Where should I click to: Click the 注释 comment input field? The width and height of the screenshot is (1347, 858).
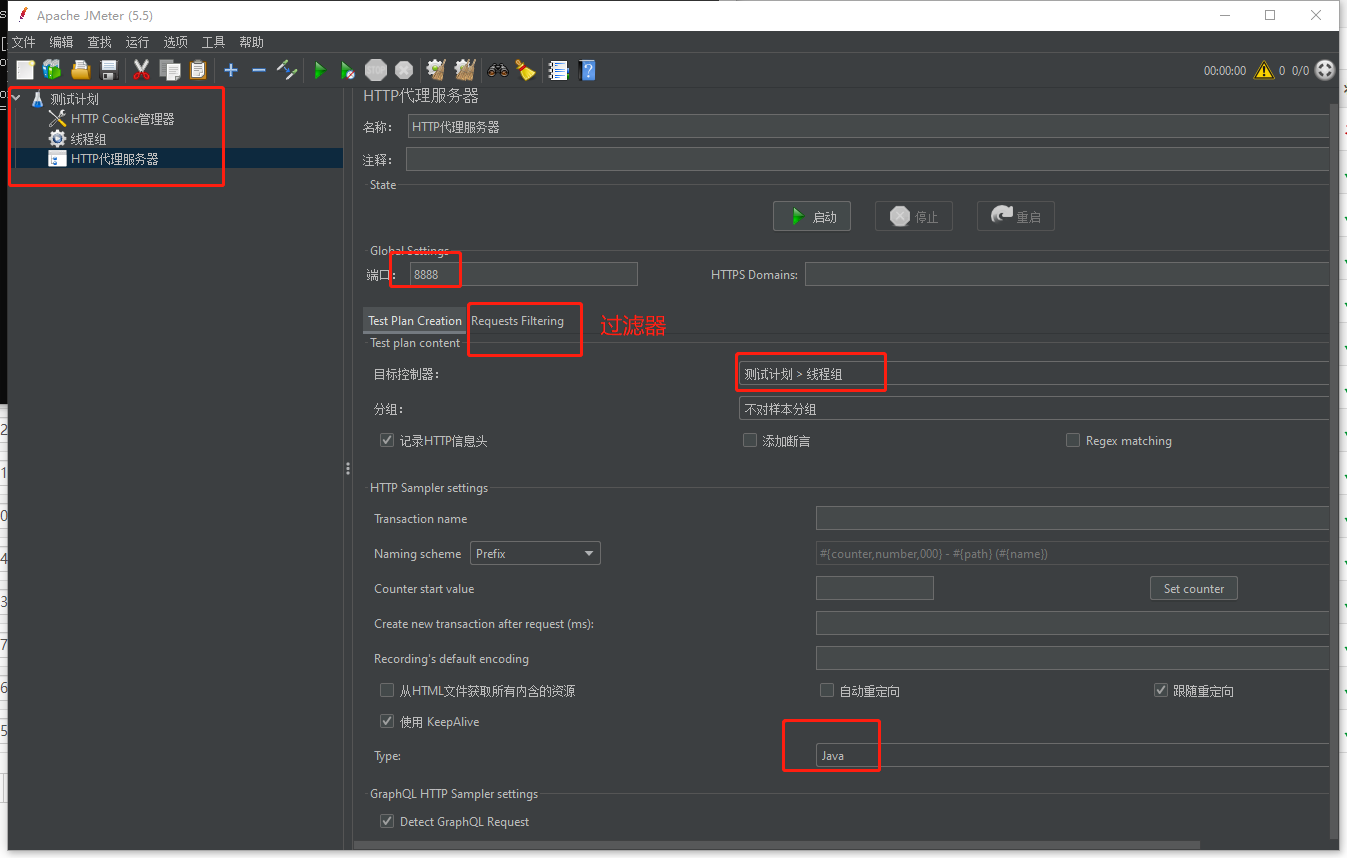[868, 160]
